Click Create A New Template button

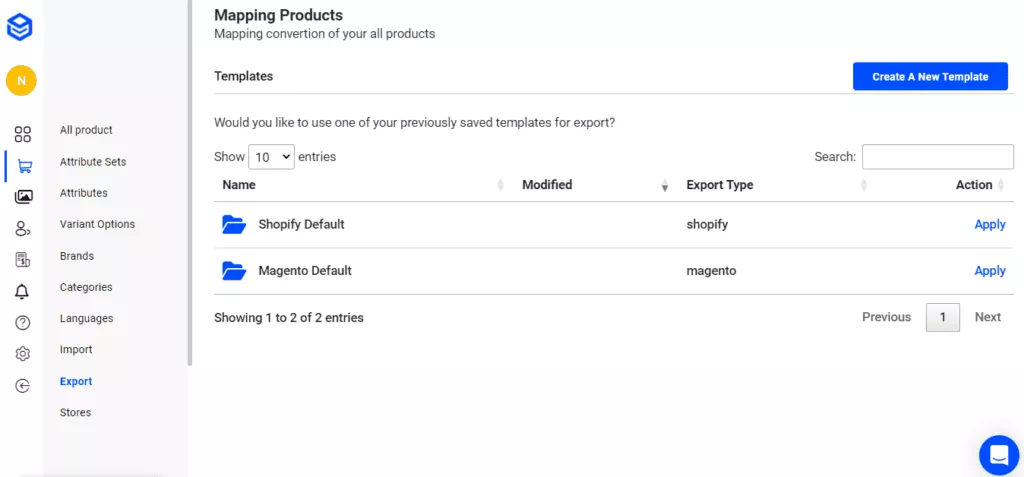tap(930, 77)
